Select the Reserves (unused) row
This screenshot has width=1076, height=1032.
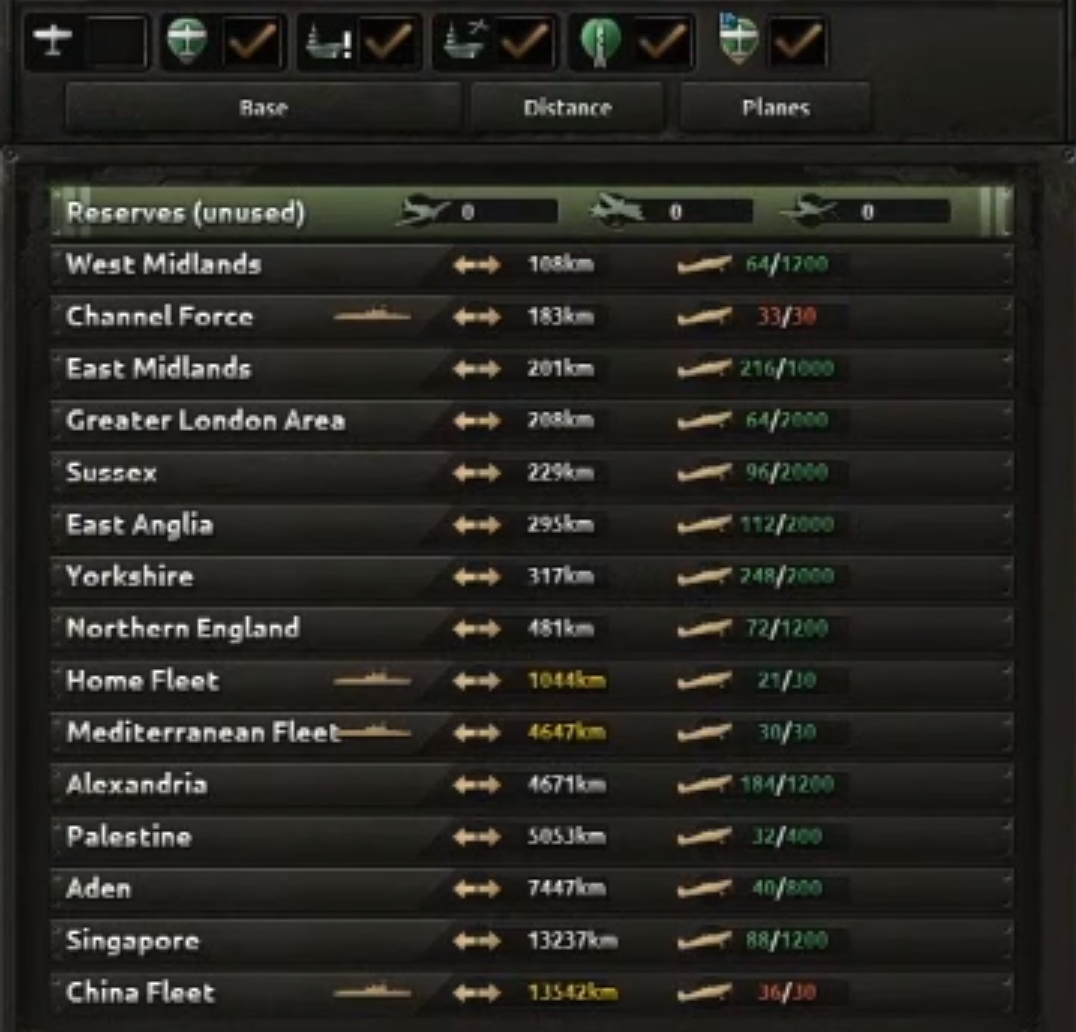pyautogui.click(x=532, y=212)
